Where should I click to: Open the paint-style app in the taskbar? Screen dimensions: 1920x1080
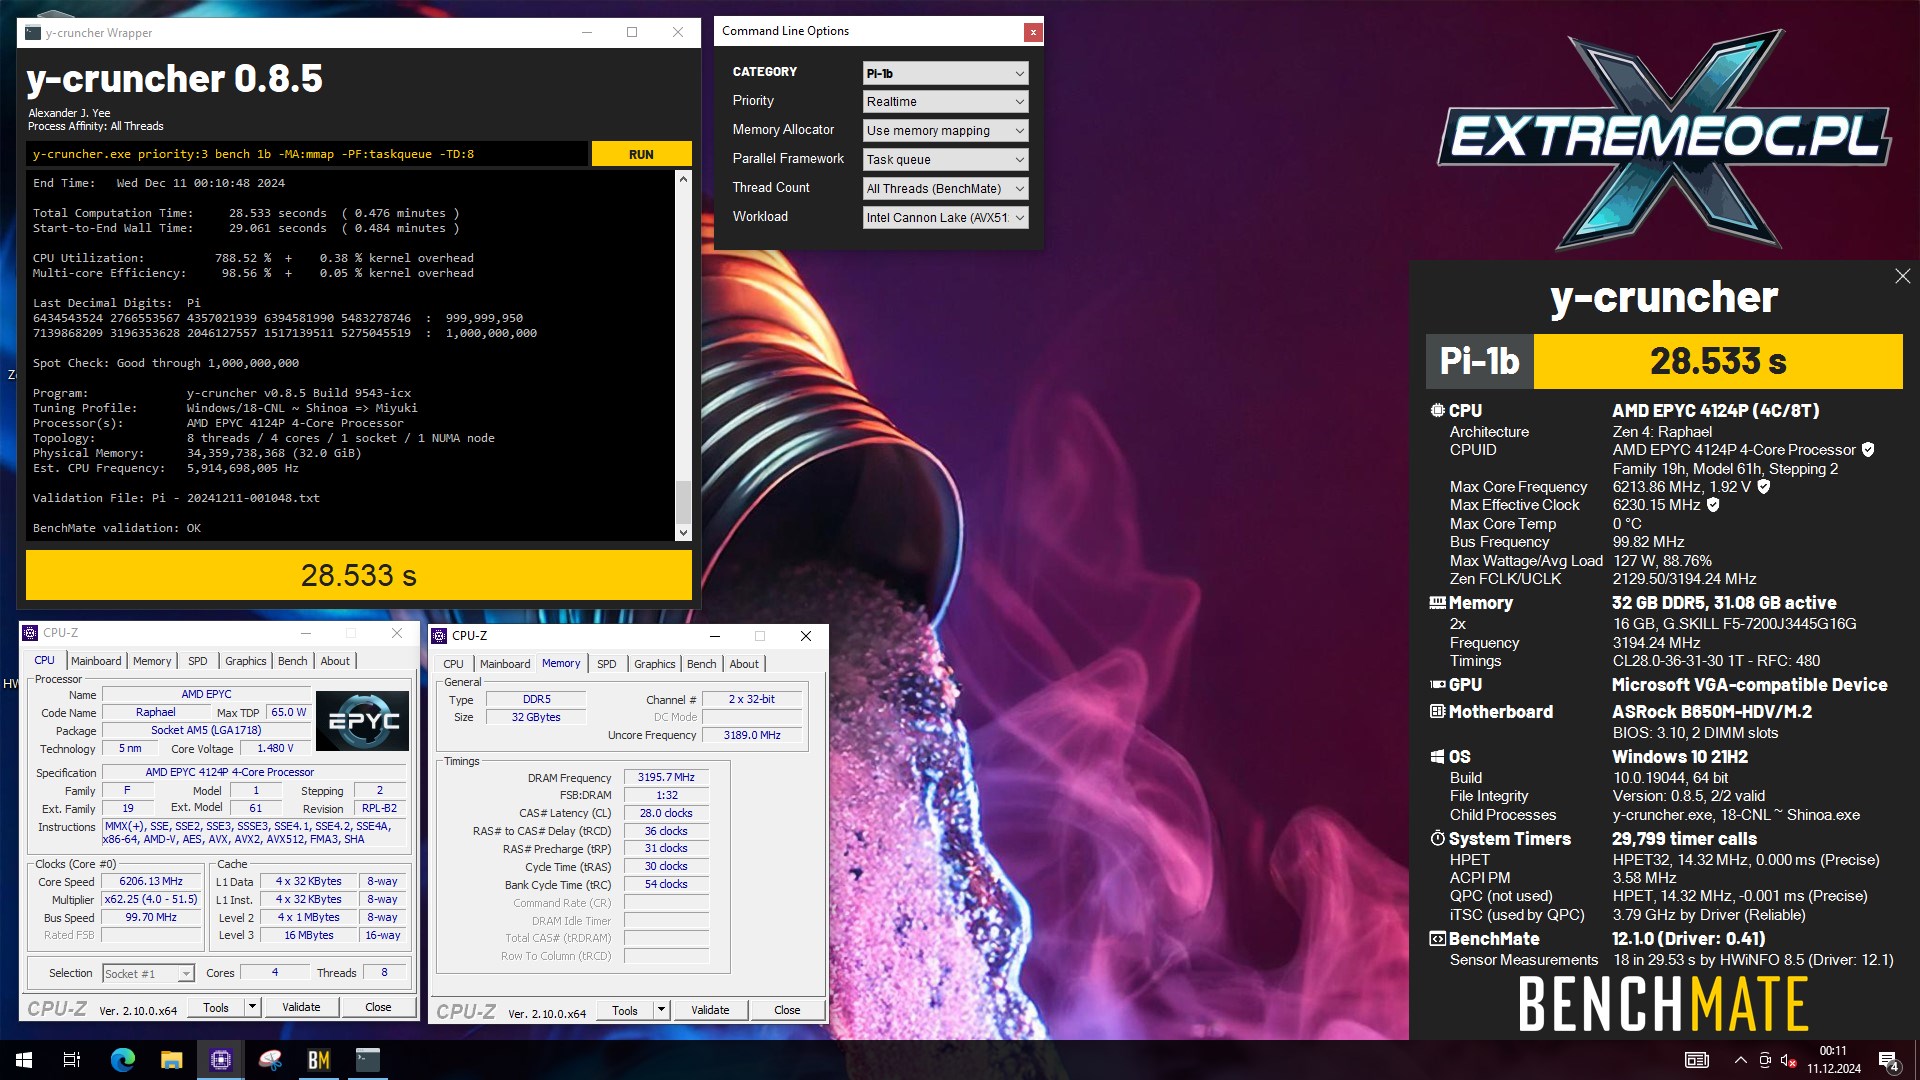click(x=270, y=1060)
